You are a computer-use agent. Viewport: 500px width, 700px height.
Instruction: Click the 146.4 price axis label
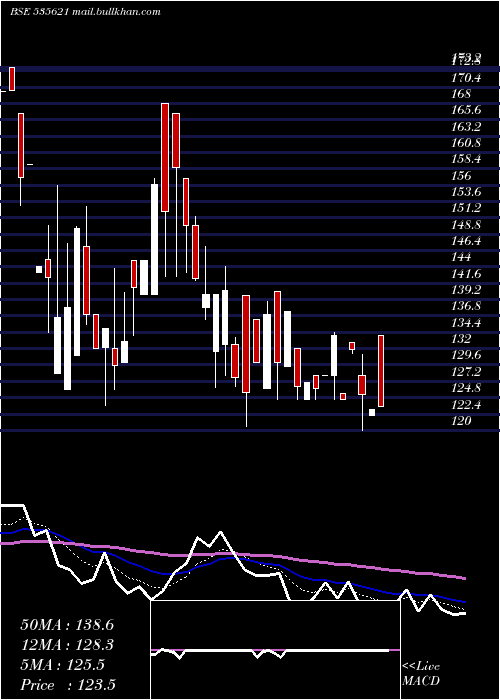point(466,242)
